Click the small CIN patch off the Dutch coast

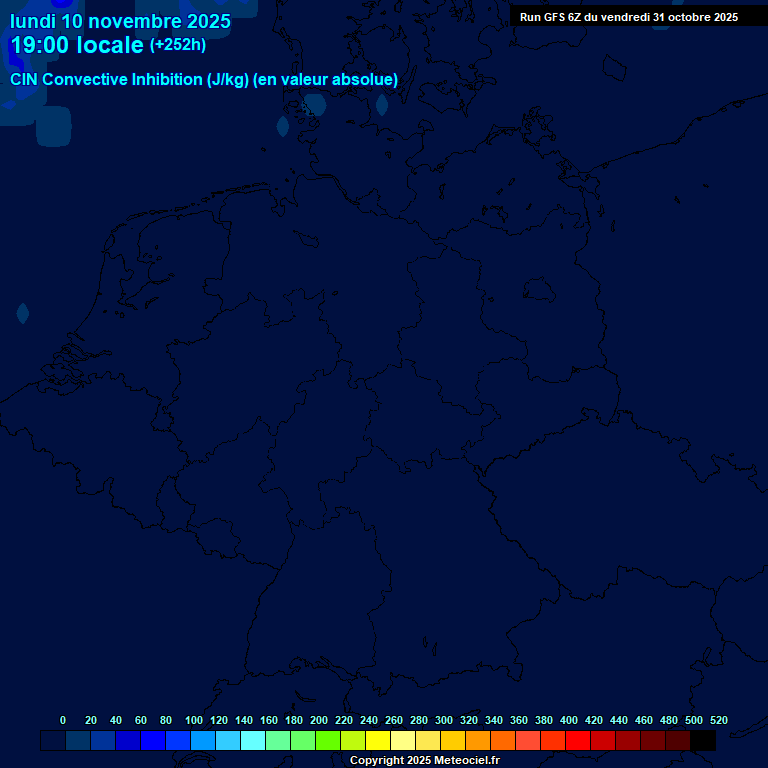[23, 313]
